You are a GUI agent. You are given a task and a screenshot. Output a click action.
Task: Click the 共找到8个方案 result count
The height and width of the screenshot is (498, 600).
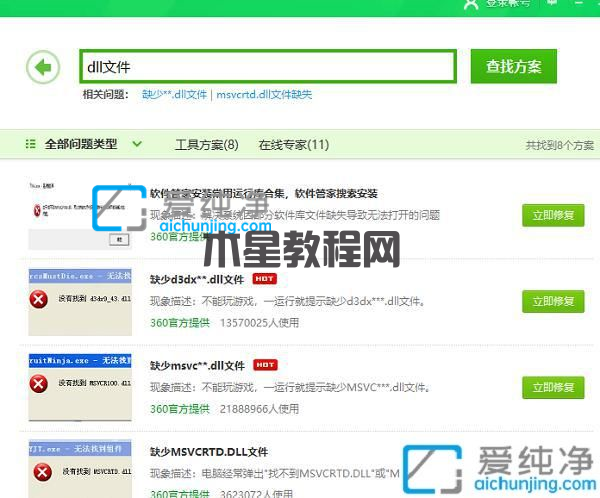coord(560,145)
